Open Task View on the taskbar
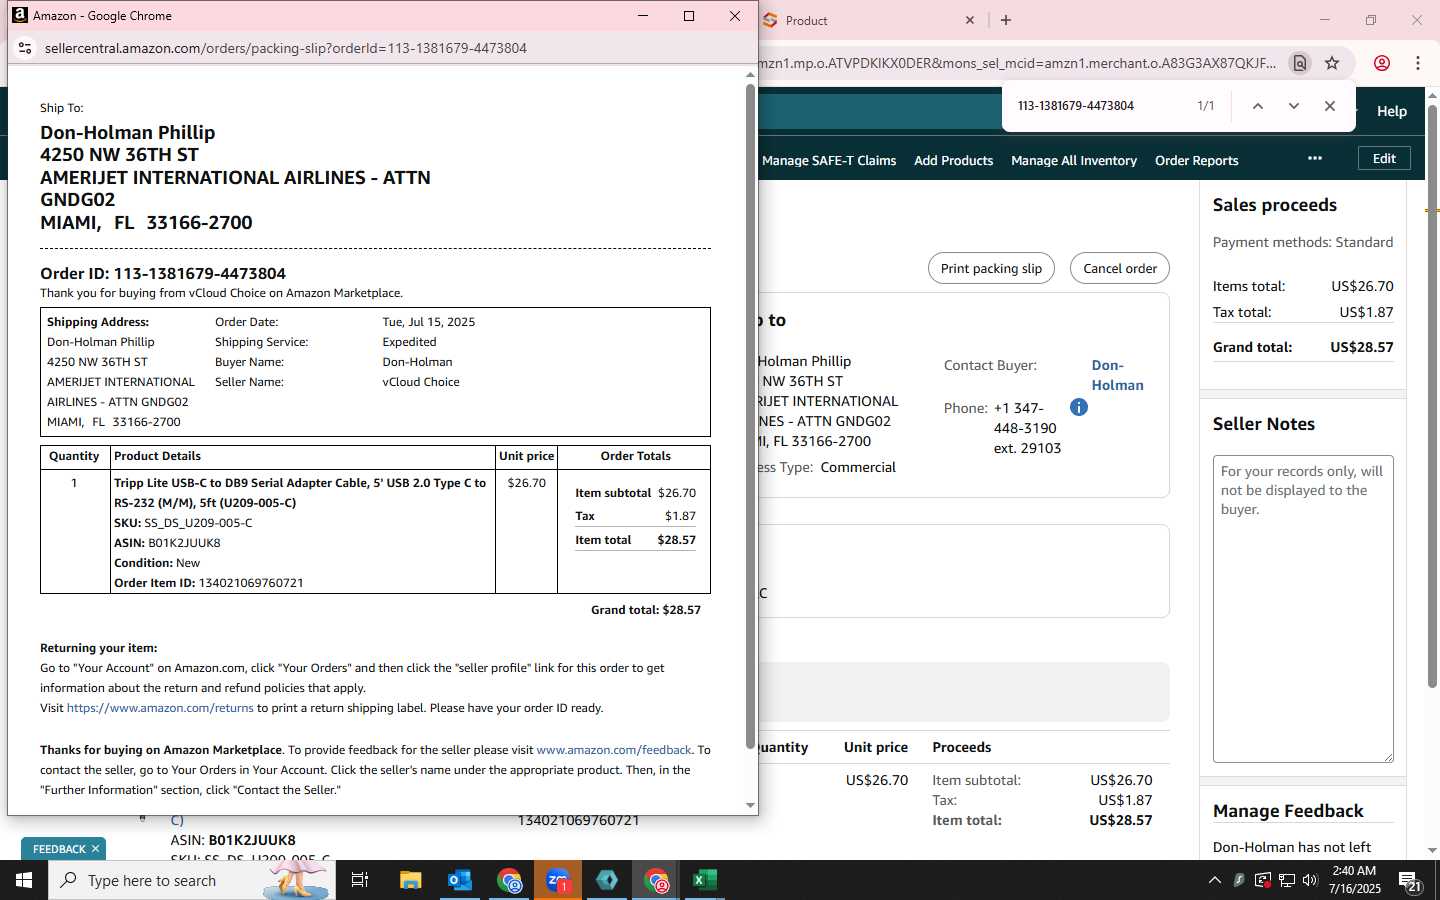The height and width of the screenshot is (900, 1440). [x=360, y=880]
